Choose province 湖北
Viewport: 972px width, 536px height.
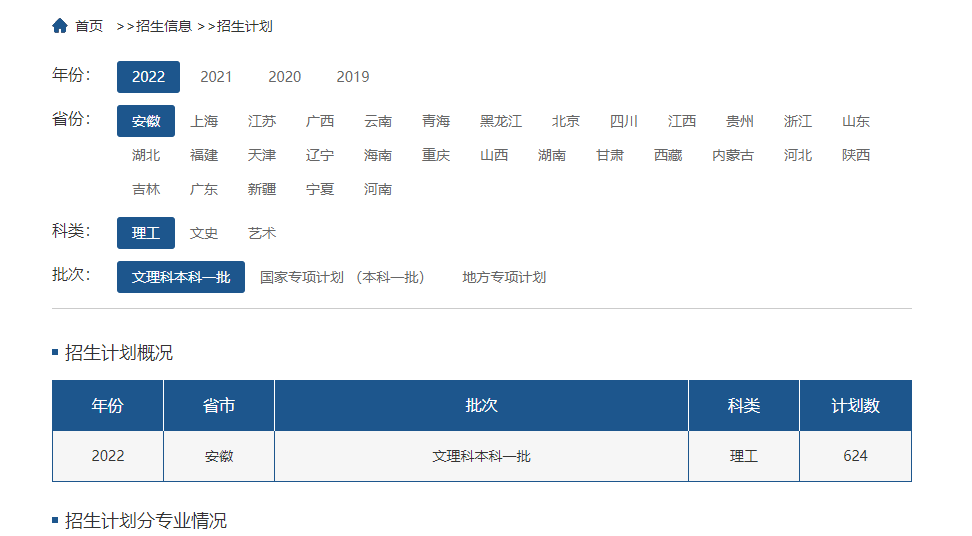click(146, 155)
